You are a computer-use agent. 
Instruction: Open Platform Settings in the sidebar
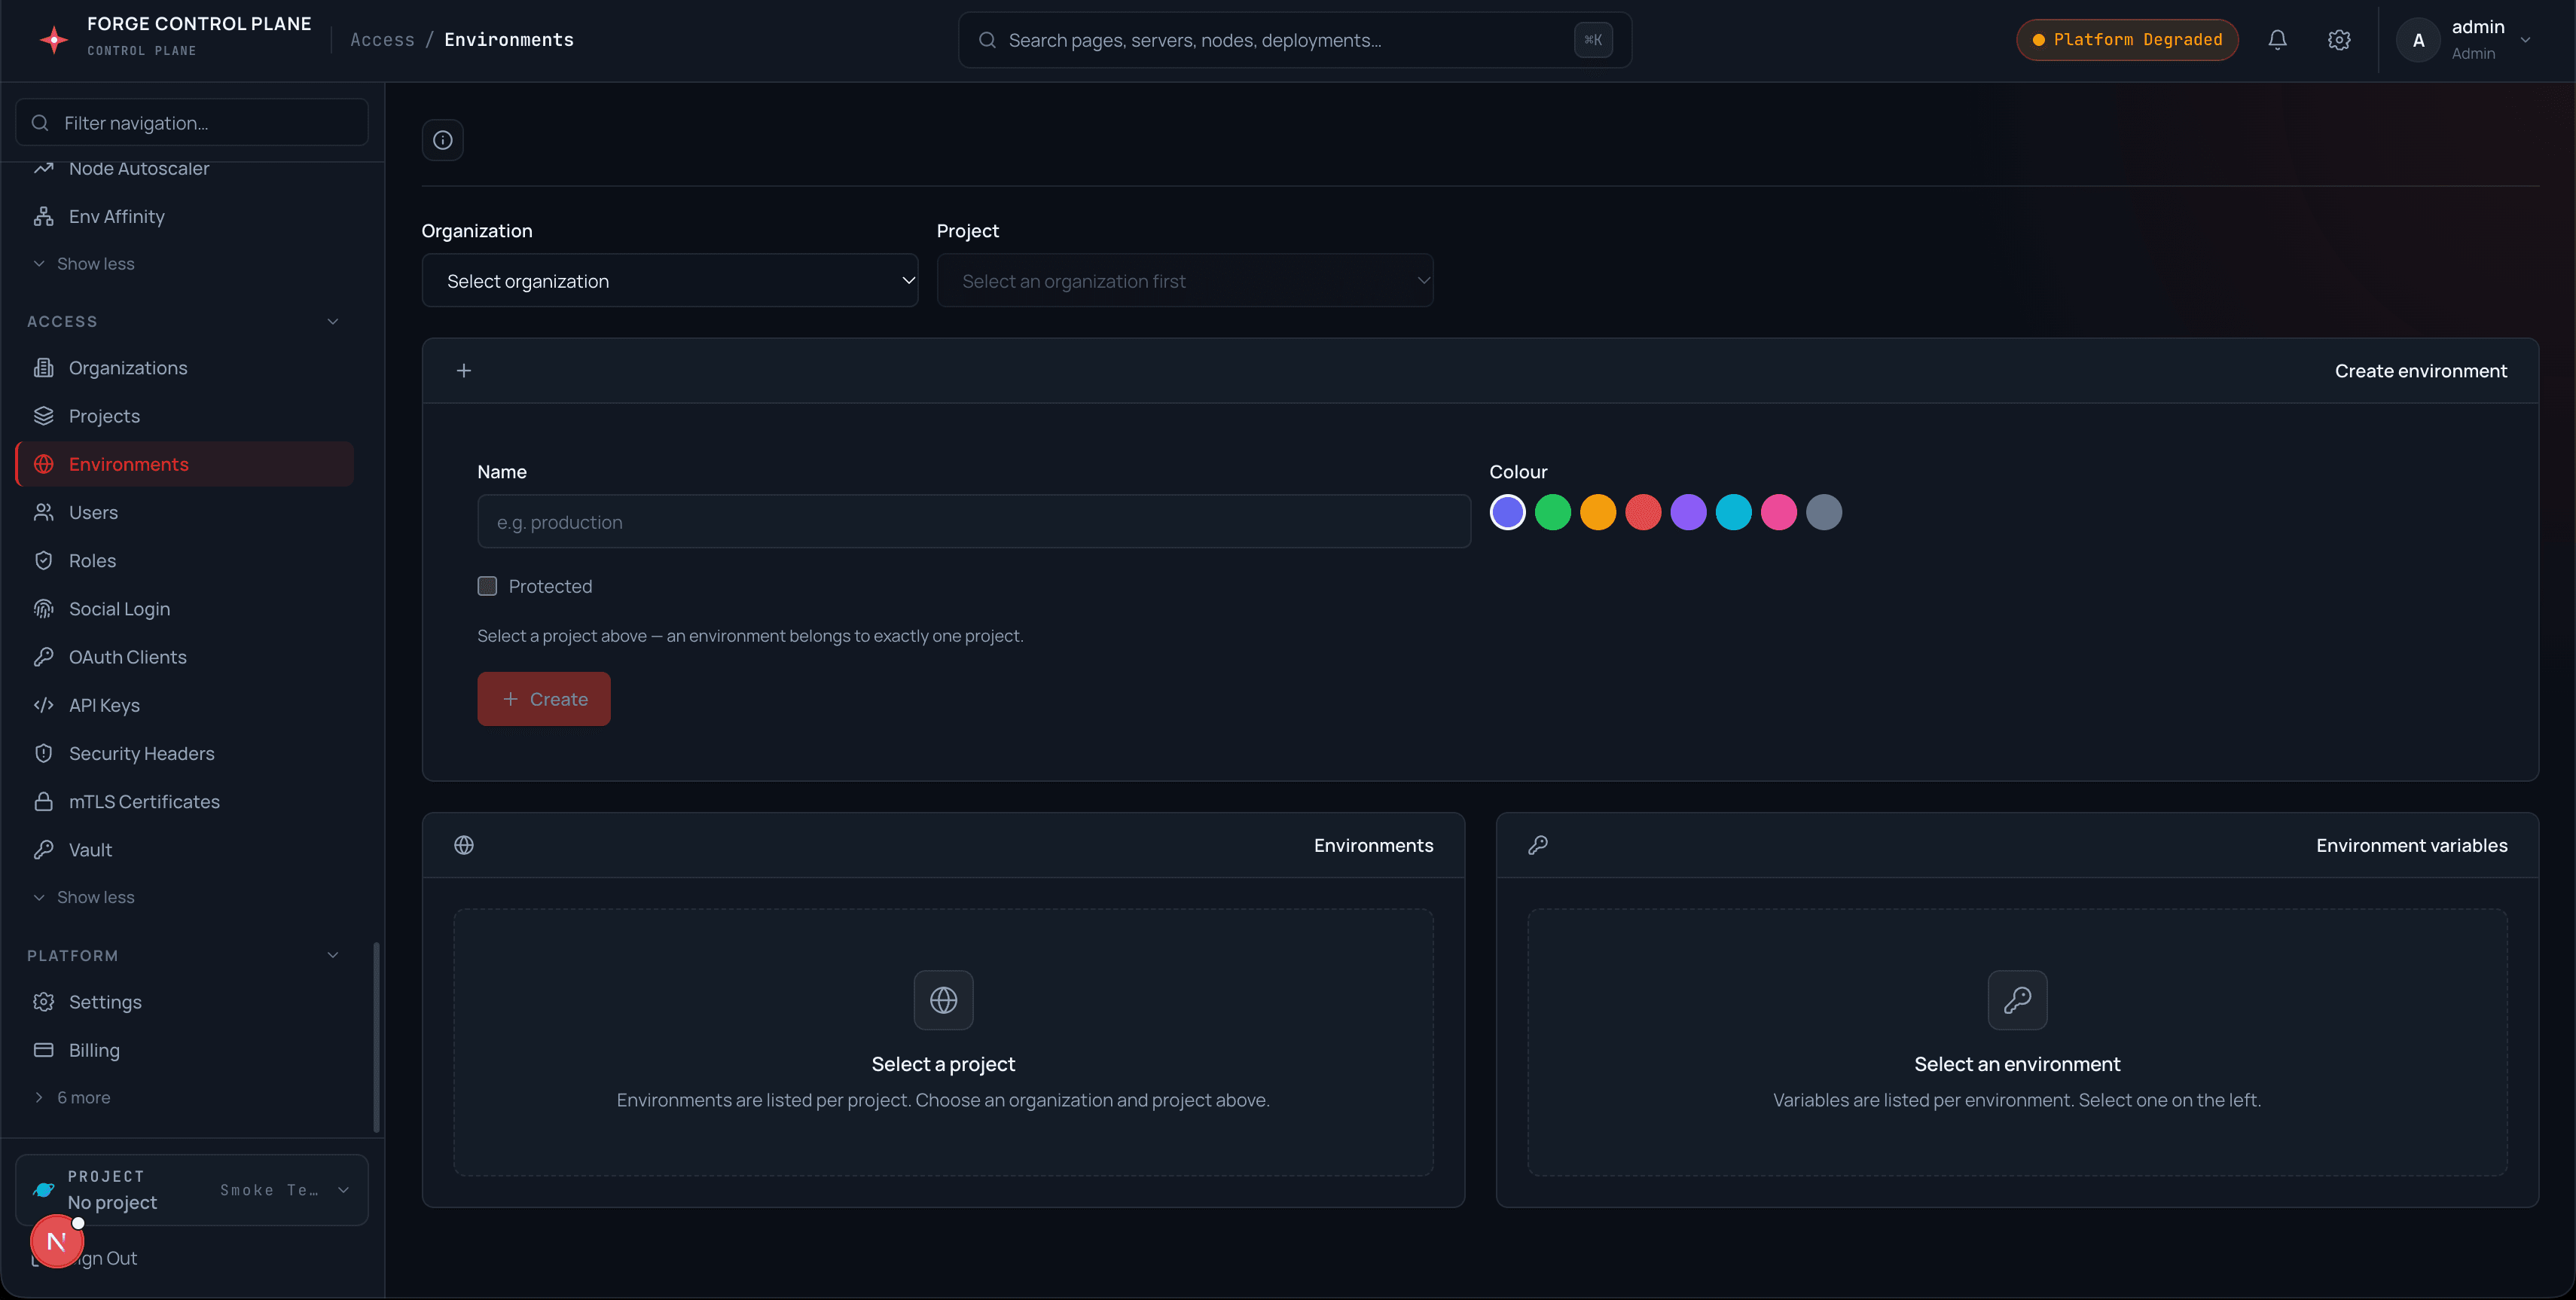coord(185,1002)
